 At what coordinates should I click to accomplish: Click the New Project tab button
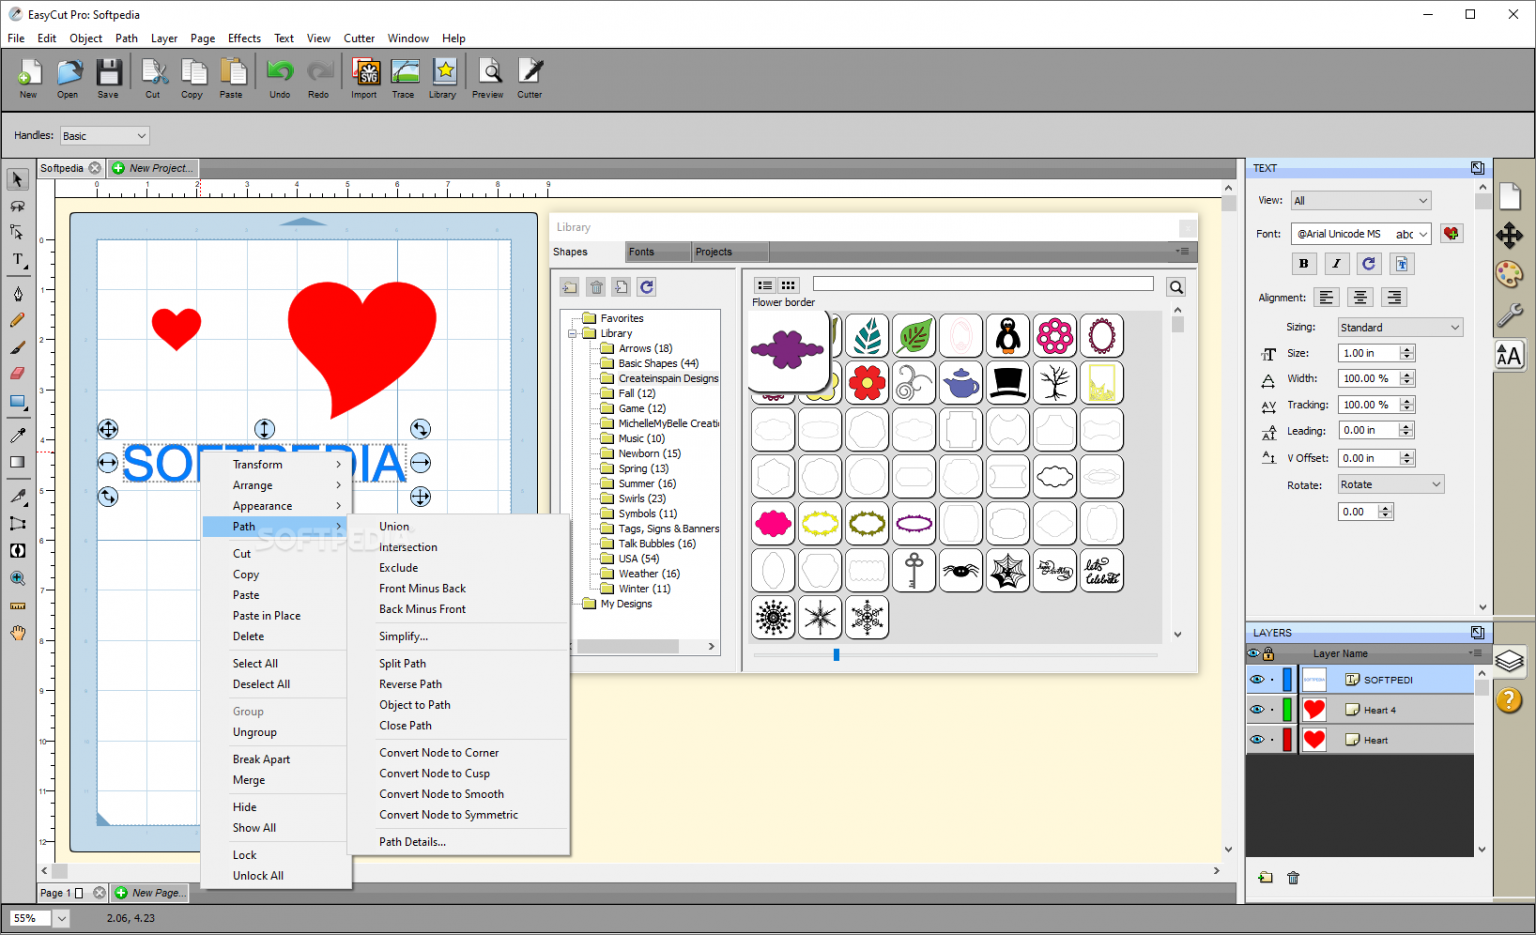coord(154,168)
